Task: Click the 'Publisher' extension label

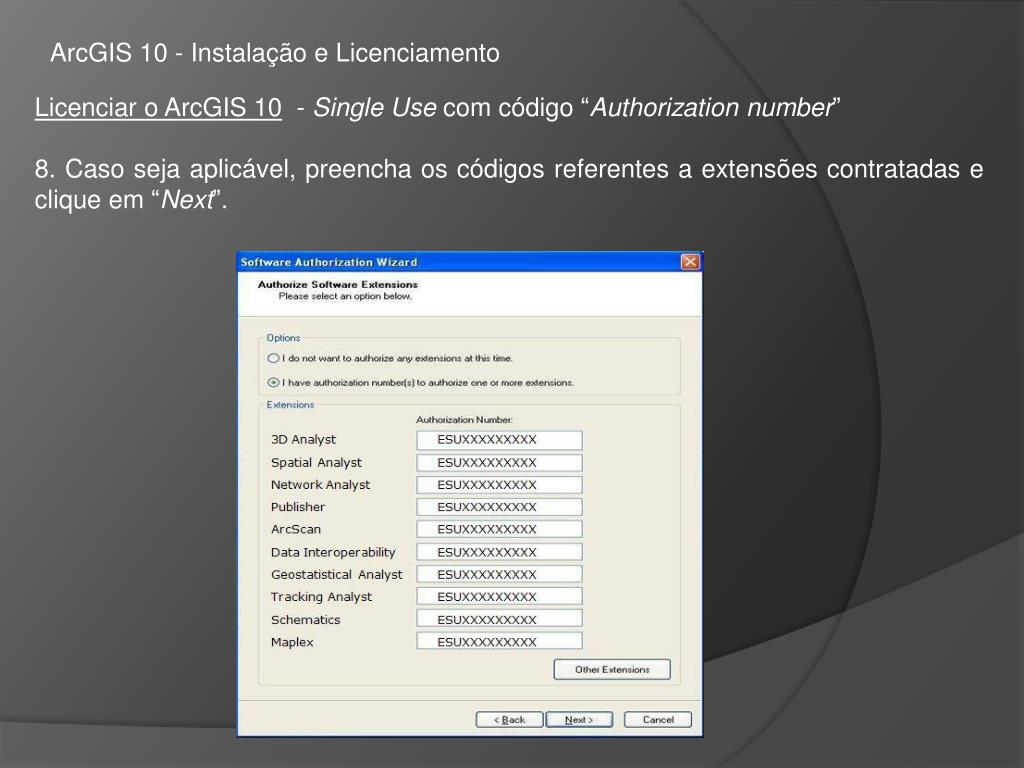Action: point(298,507)
